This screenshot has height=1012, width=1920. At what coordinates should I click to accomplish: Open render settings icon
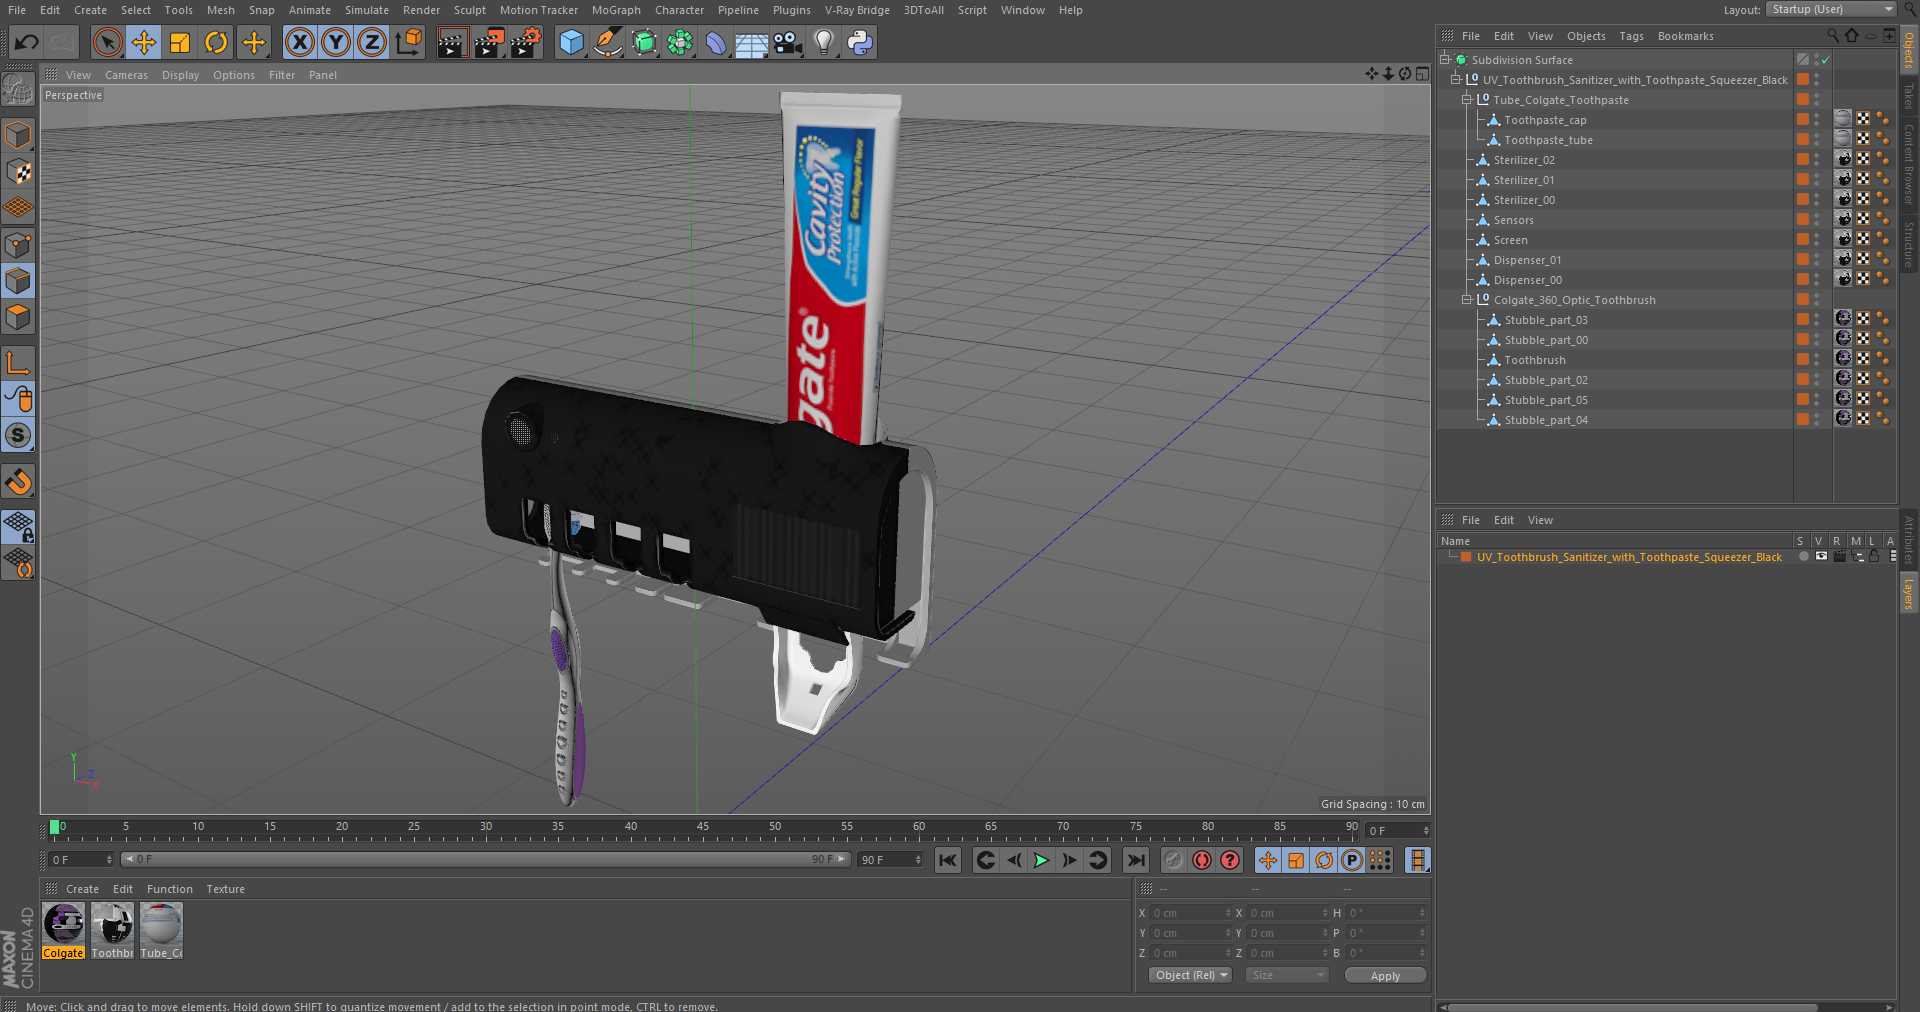tap(526, 42)
